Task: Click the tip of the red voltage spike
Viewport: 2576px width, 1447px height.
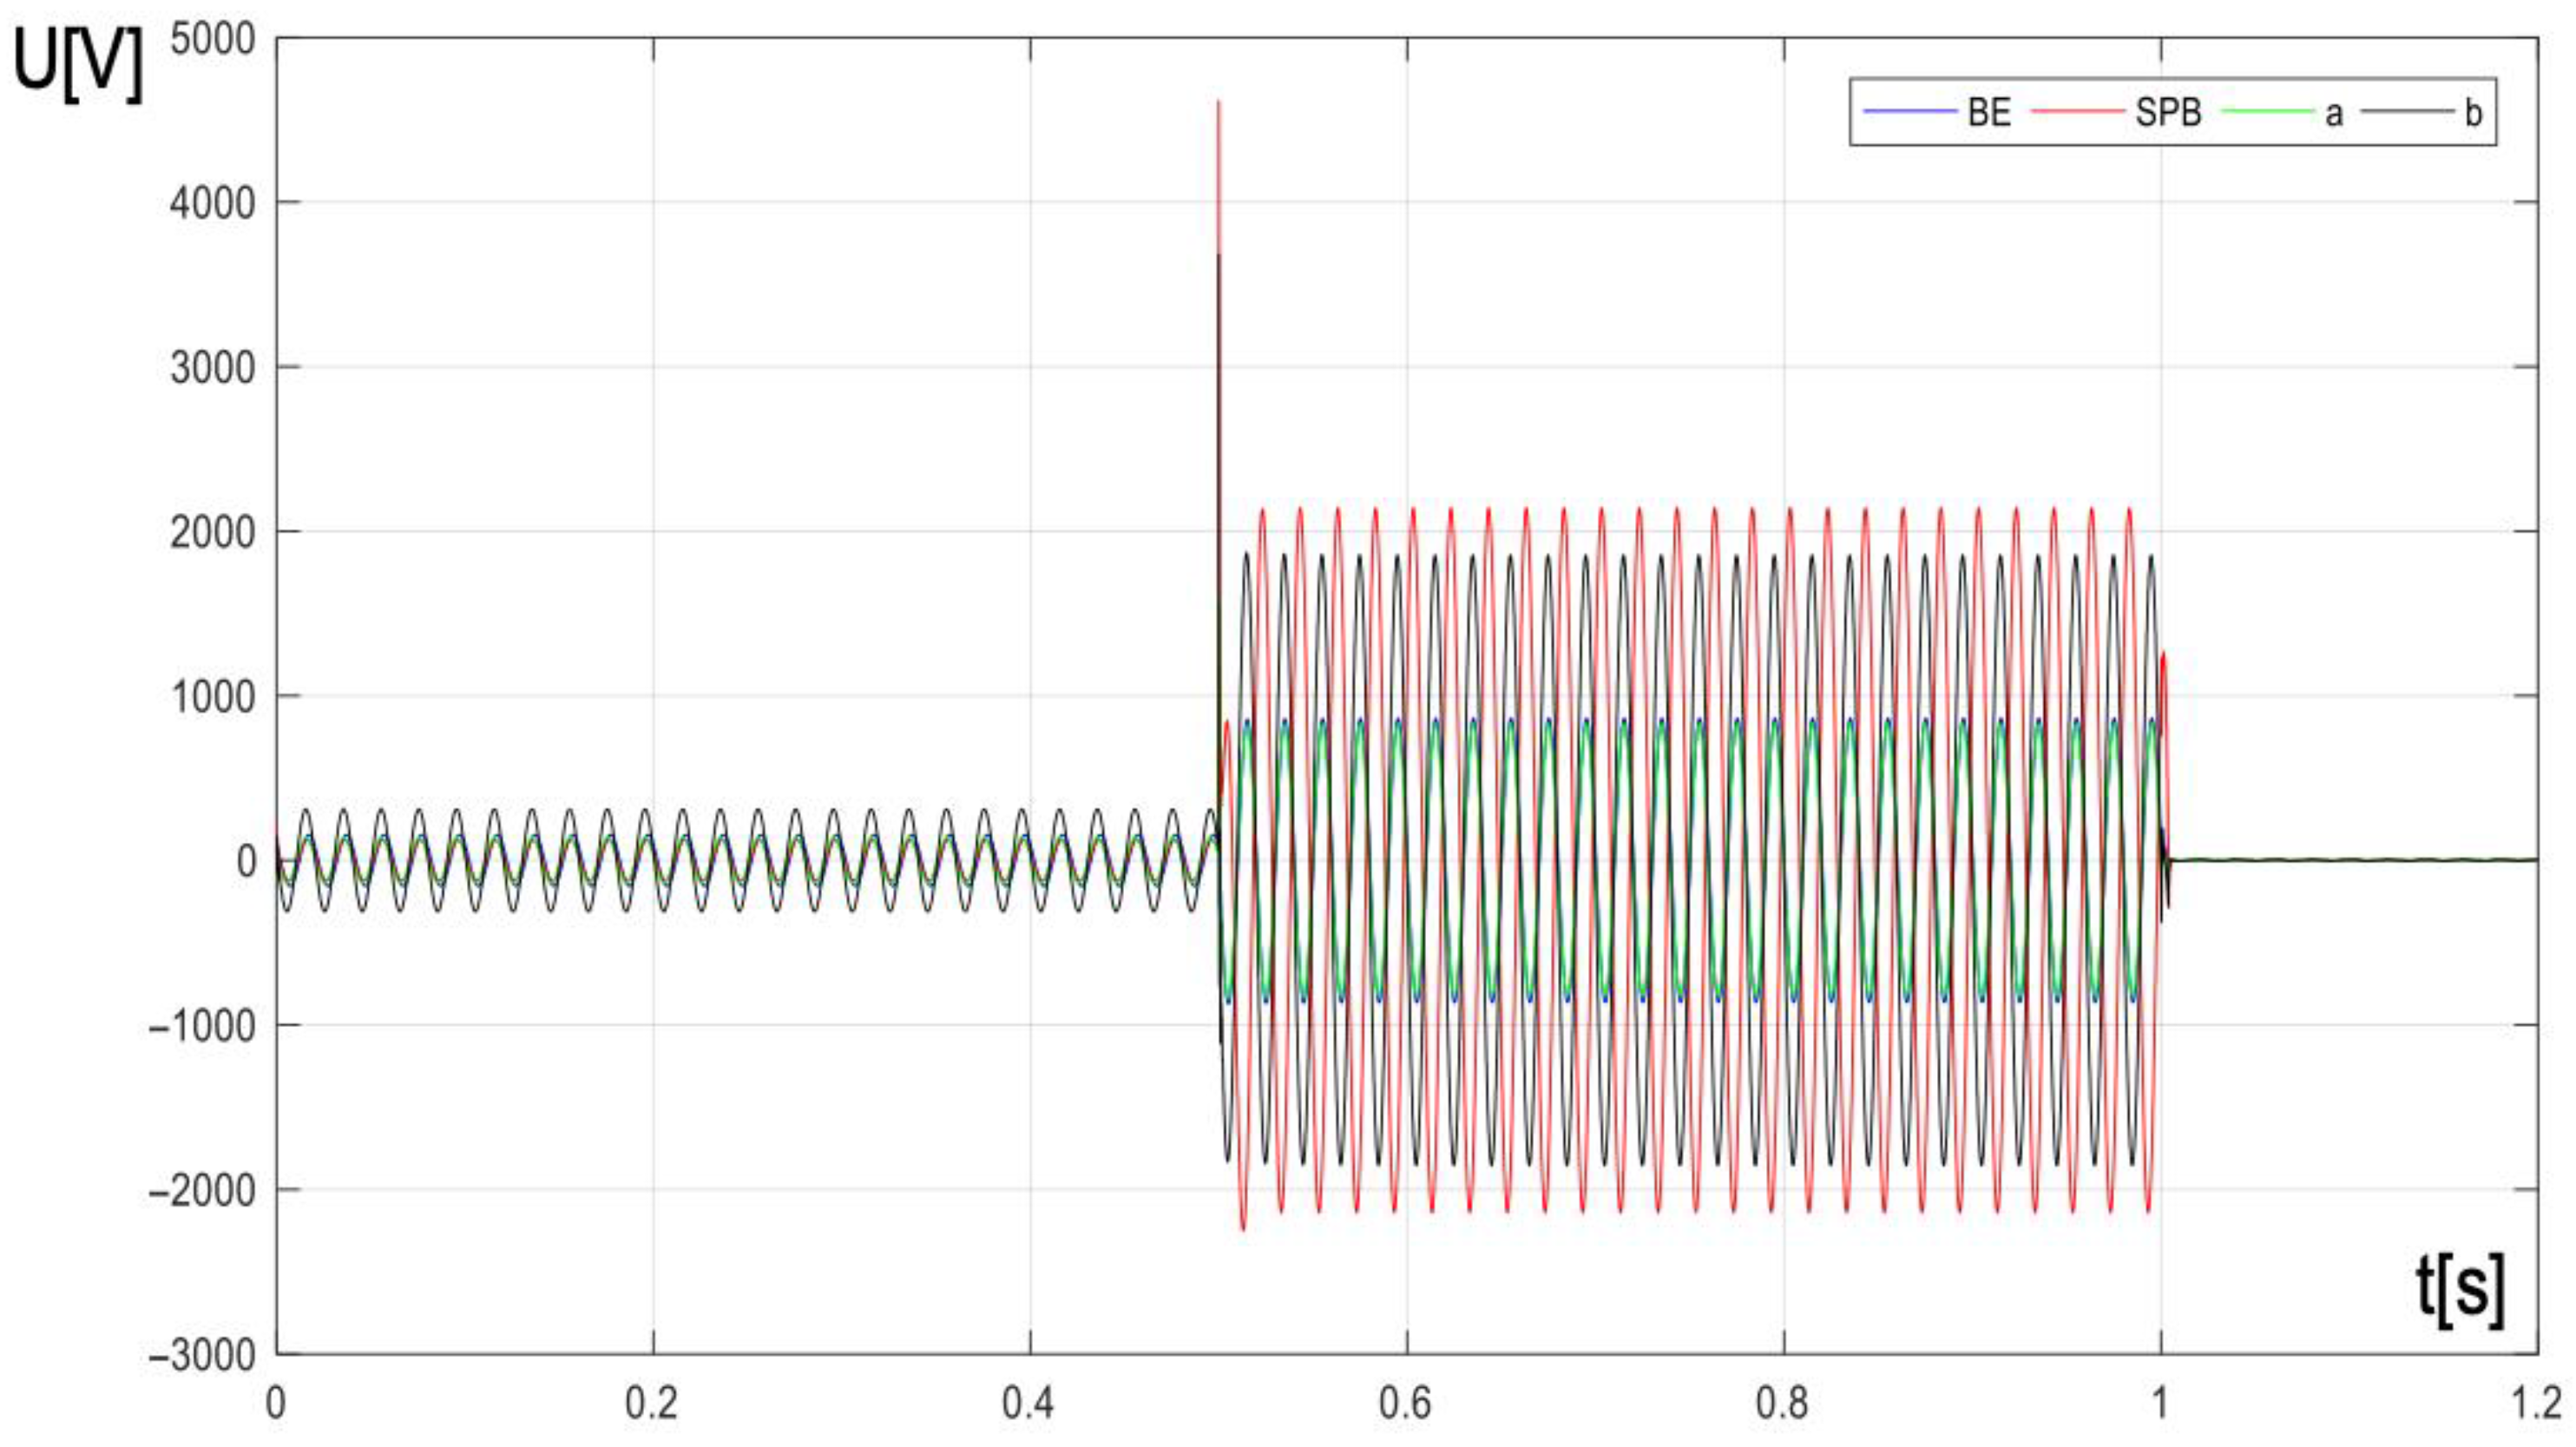Action: tap(1218, 102)
